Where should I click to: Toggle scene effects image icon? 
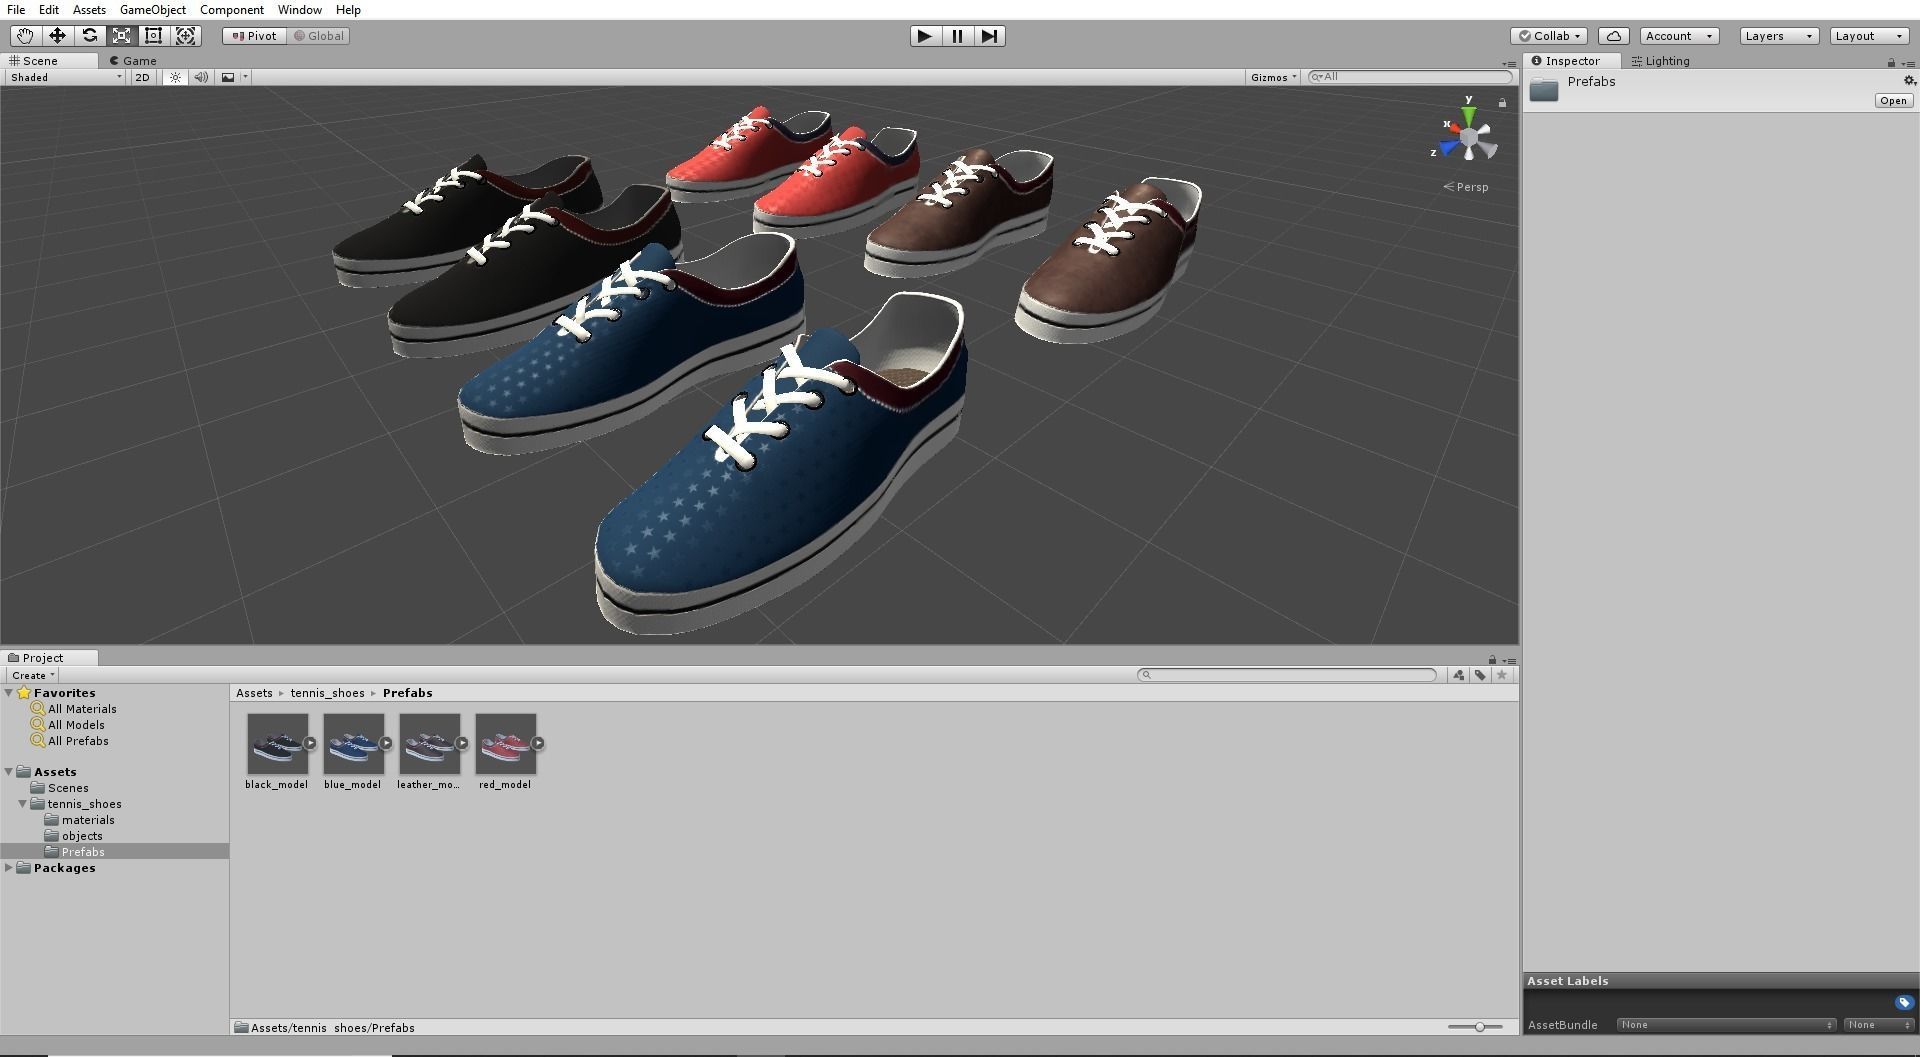pos(228,77)
